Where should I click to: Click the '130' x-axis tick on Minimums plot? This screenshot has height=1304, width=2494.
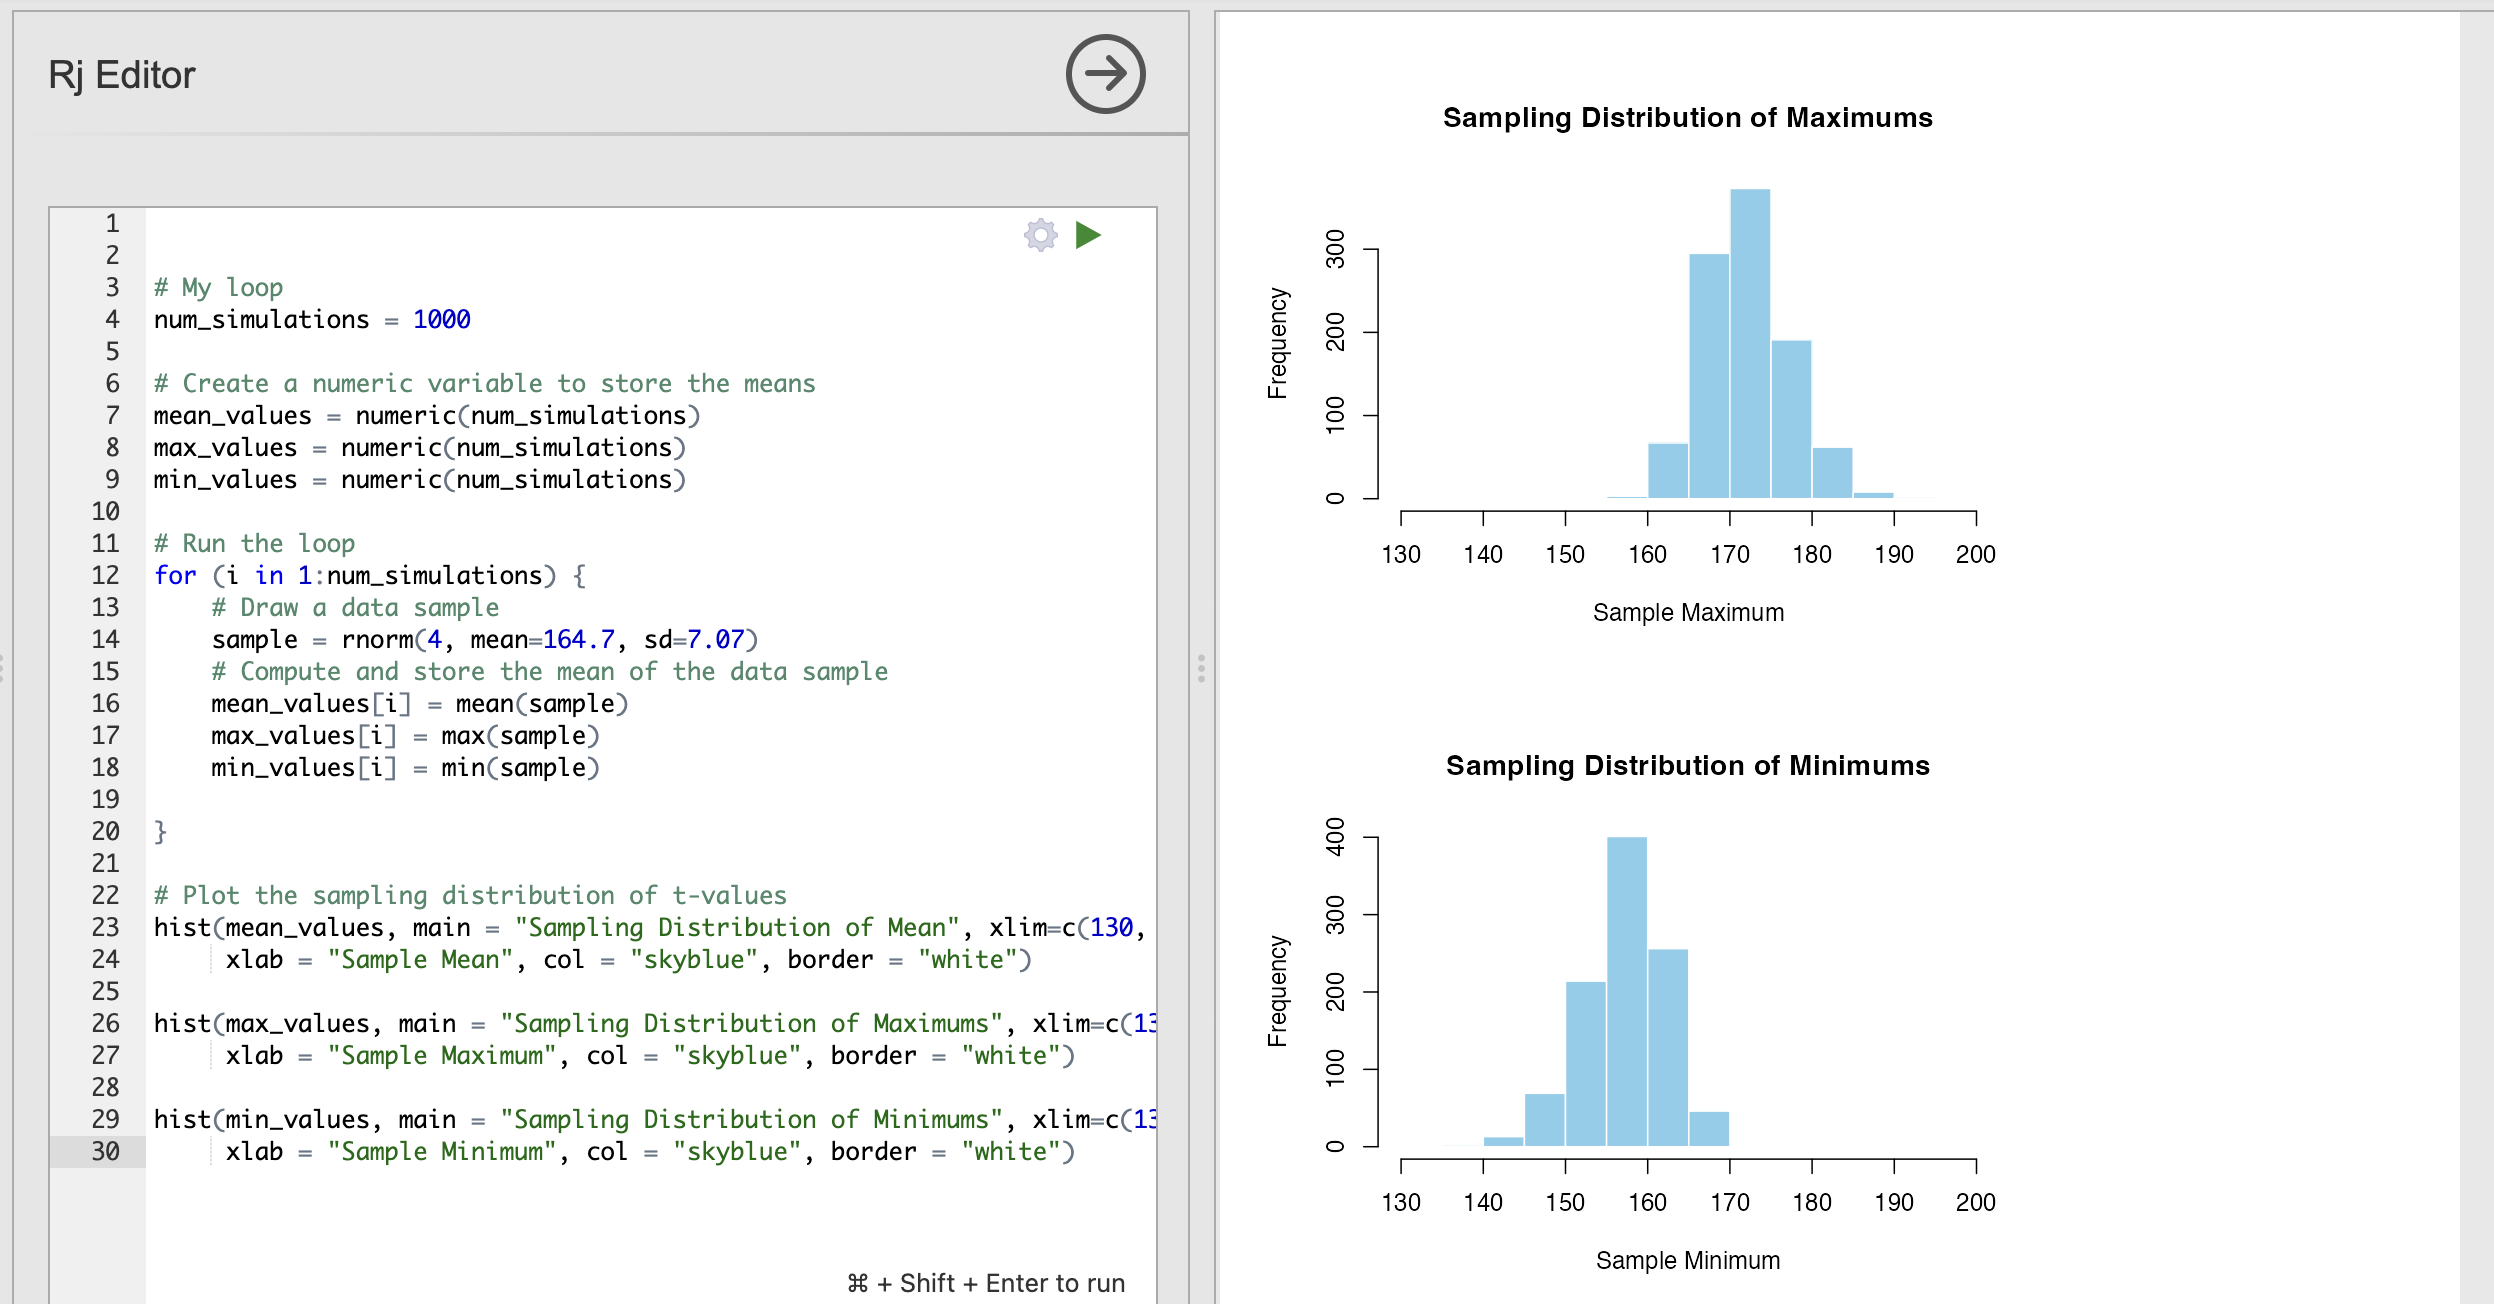tap(1401, 1202)
